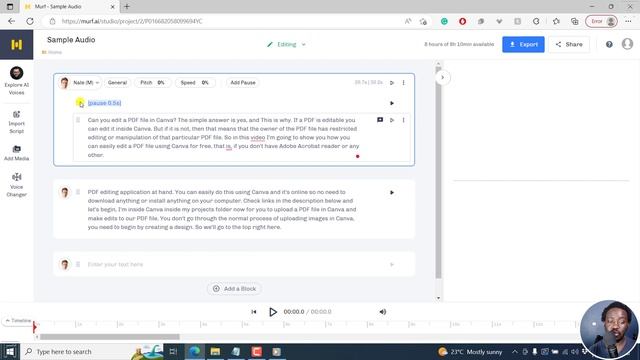Open a new browser tab
The height and width of the screenshot is (360, 640).
pyautogui.click(x=127, y=7)
